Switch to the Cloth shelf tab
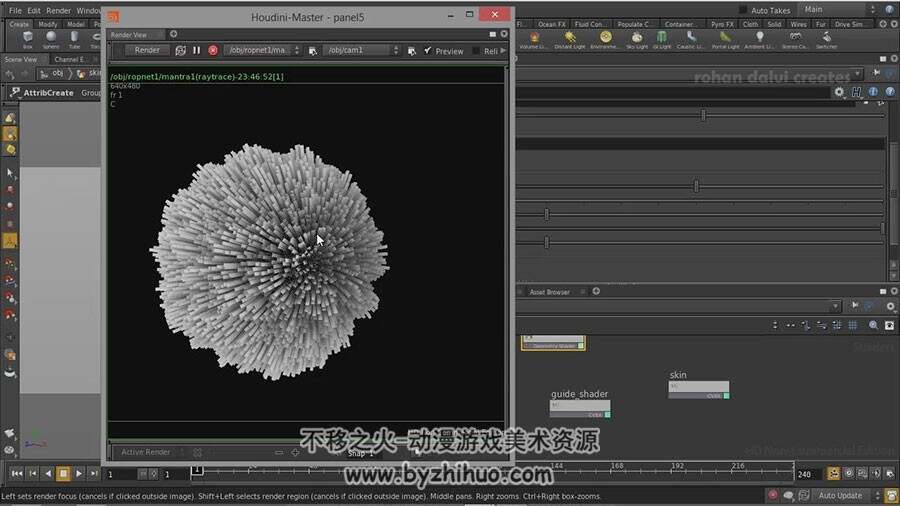The width and height of the screenshot is (900, 506). click(750, 24)
